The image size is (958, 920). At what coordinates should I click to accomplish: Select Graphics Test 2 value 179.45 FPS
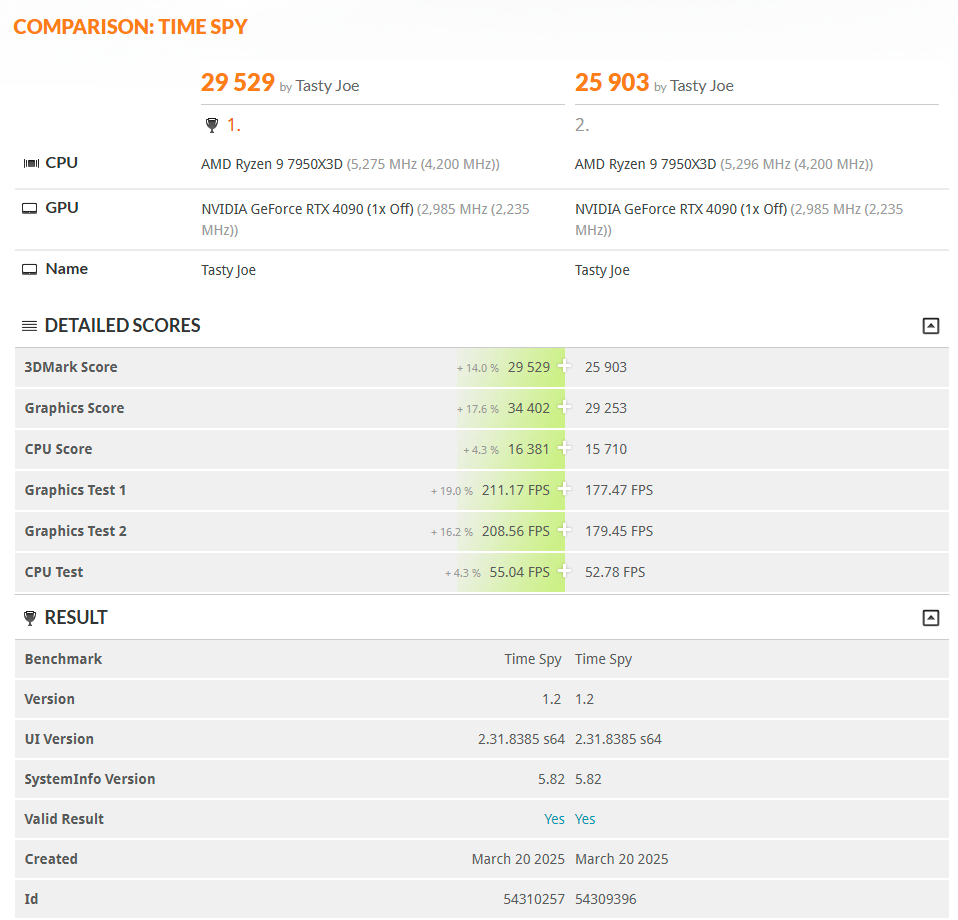pos(619,531)
